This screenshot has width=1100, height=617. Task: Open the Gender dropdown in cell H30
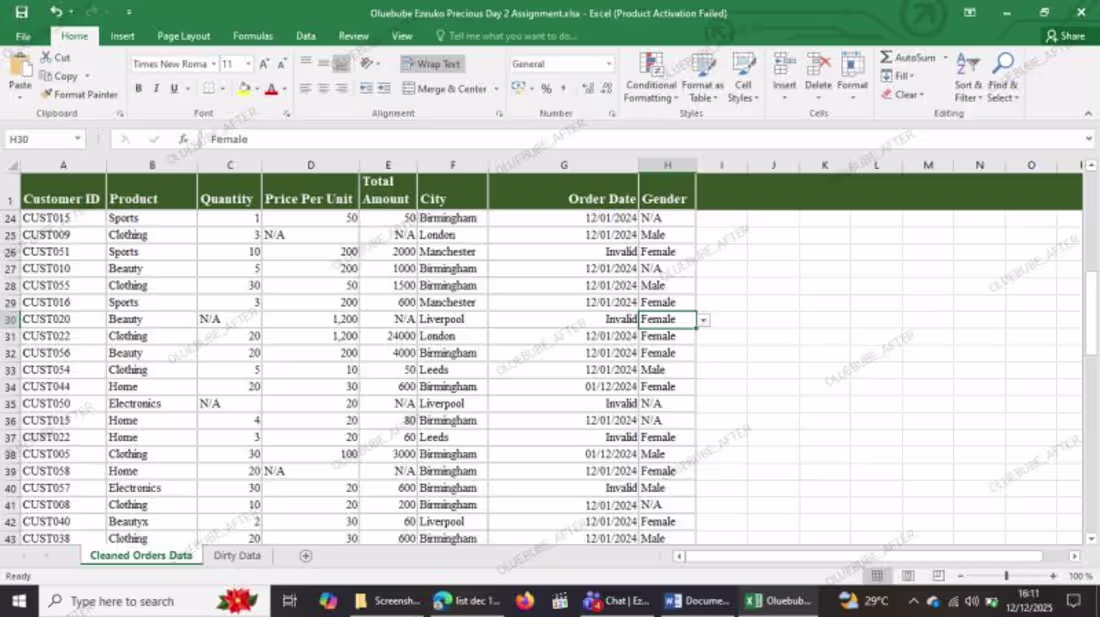(703, 318)
